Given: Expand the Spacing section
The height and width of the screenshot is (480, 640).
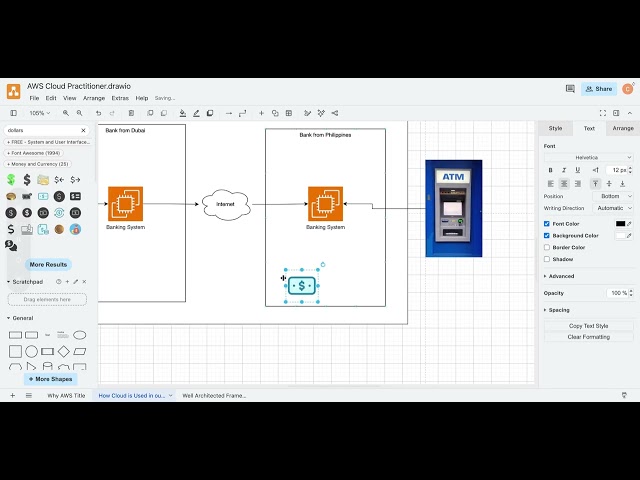Looking at the screenshot, I should tap(557, 310).
